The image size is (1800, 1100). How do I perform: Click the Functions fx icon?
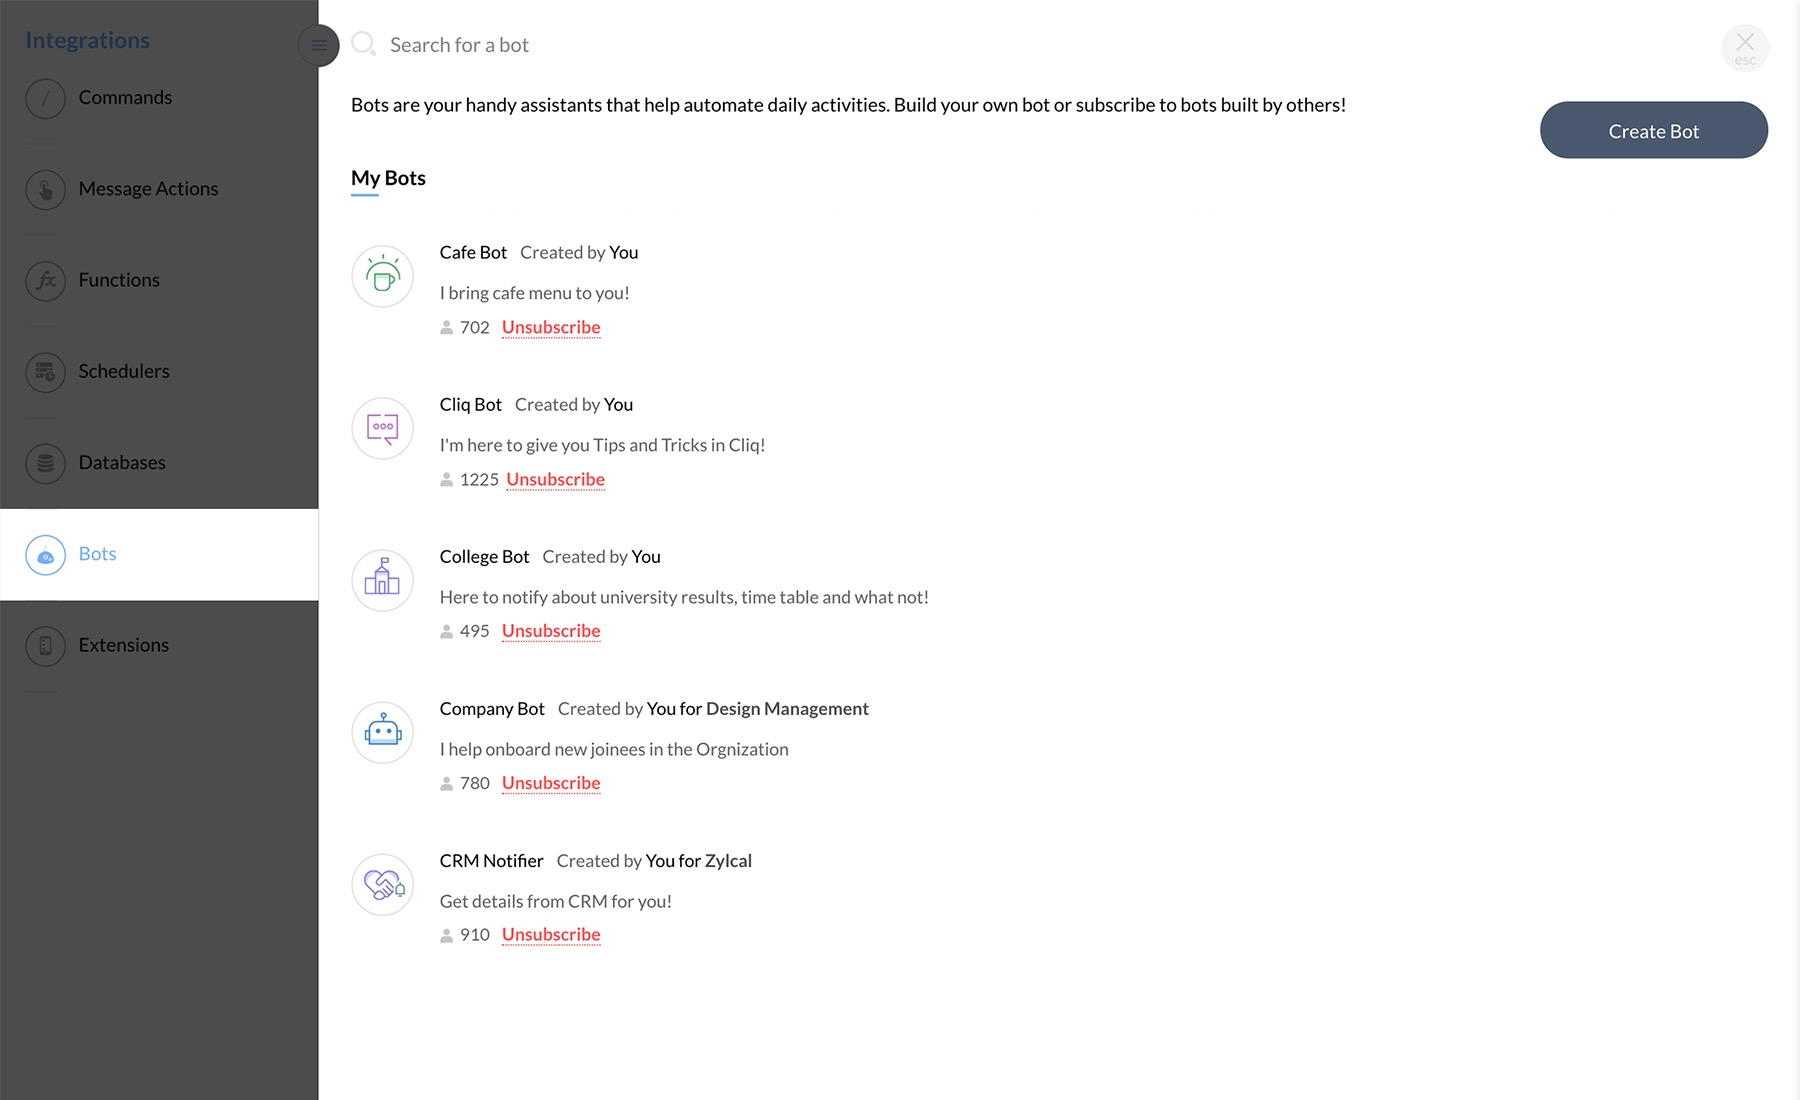click(45, 281)
